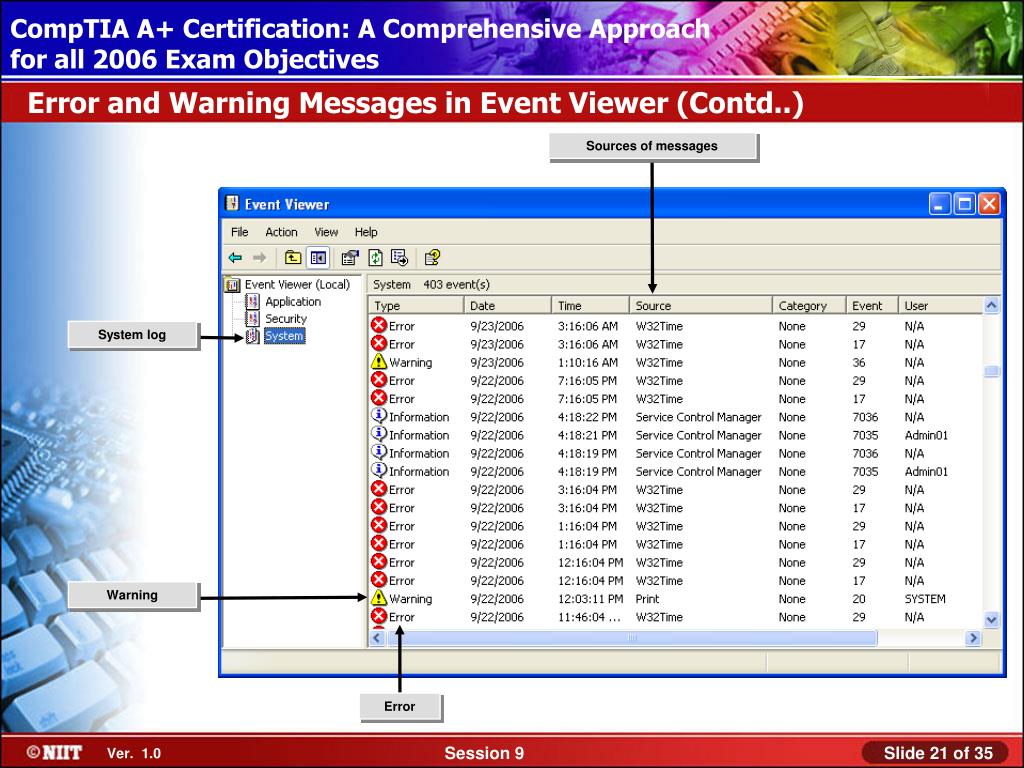Click the Security log icon
This screenshot has width=1024, height=768.
(253, 319)
